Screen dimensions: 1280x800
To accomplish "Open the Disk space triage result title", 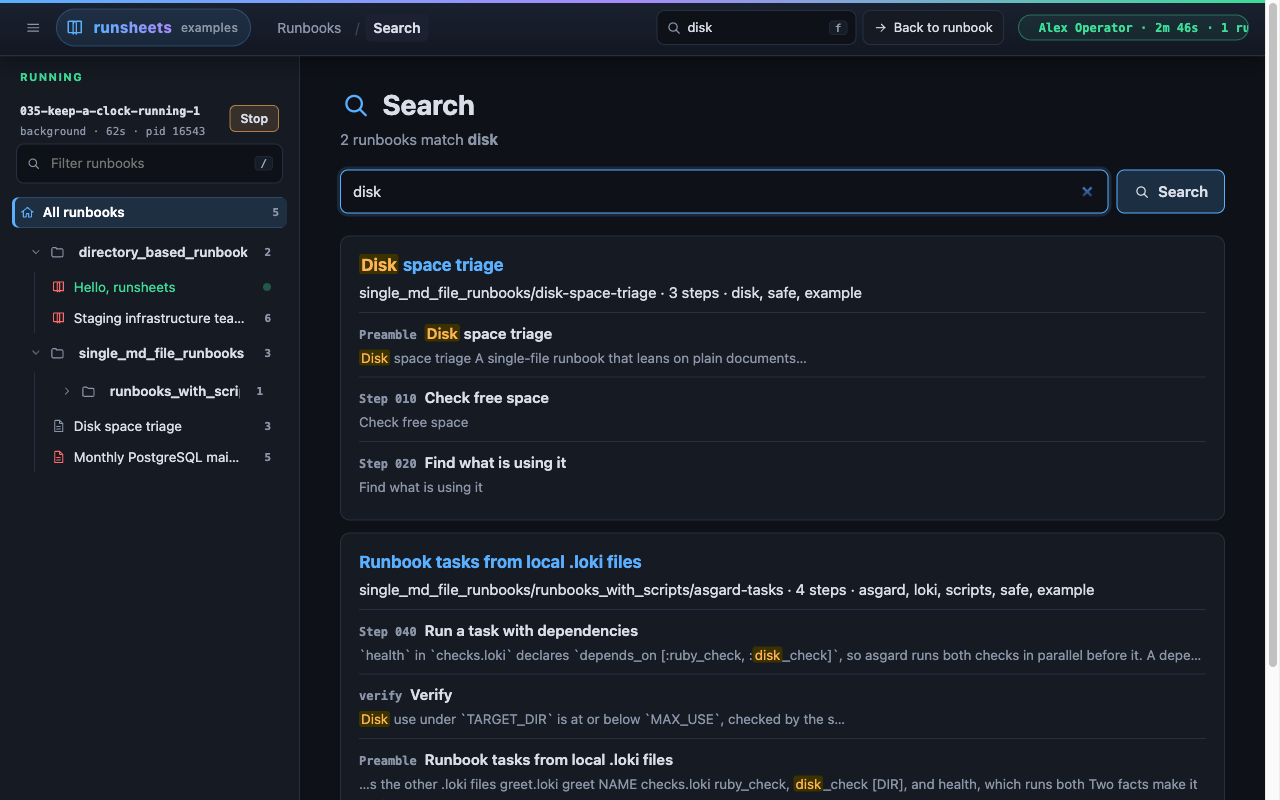I will 431,265.
